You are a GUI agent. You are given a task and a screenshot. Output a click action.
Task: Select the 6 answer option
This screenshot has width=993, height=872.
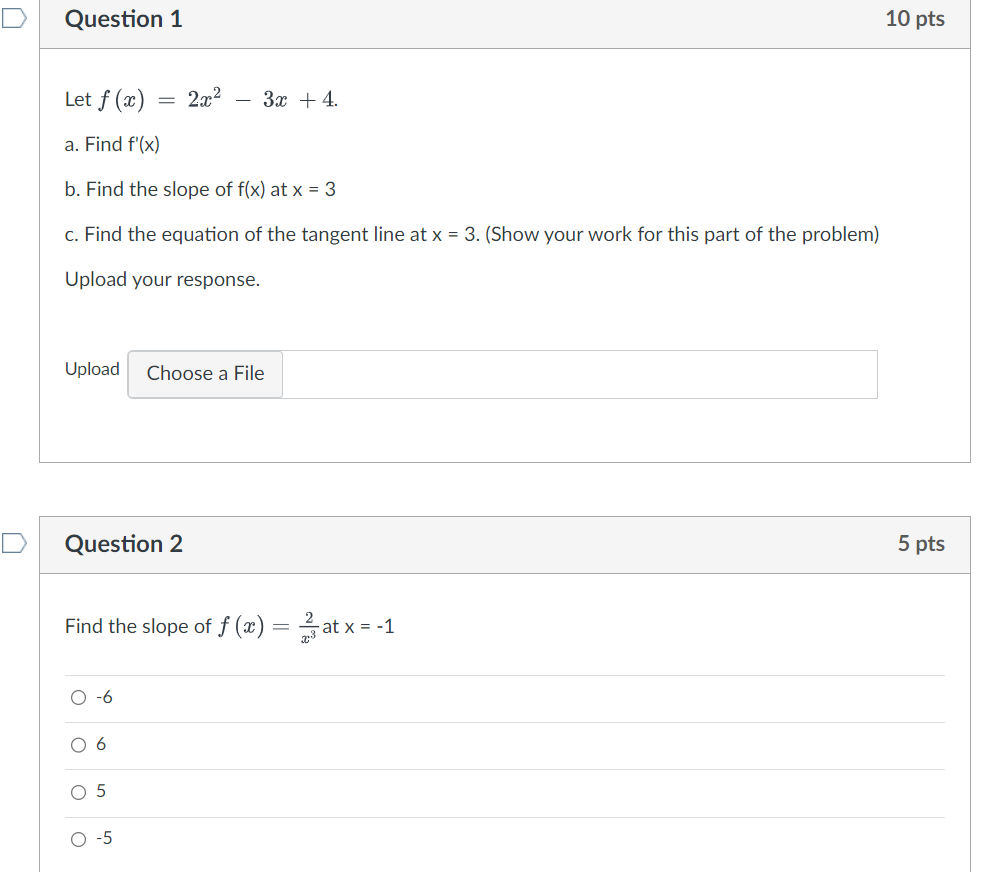pyautogui.click(x=79, y=745)
